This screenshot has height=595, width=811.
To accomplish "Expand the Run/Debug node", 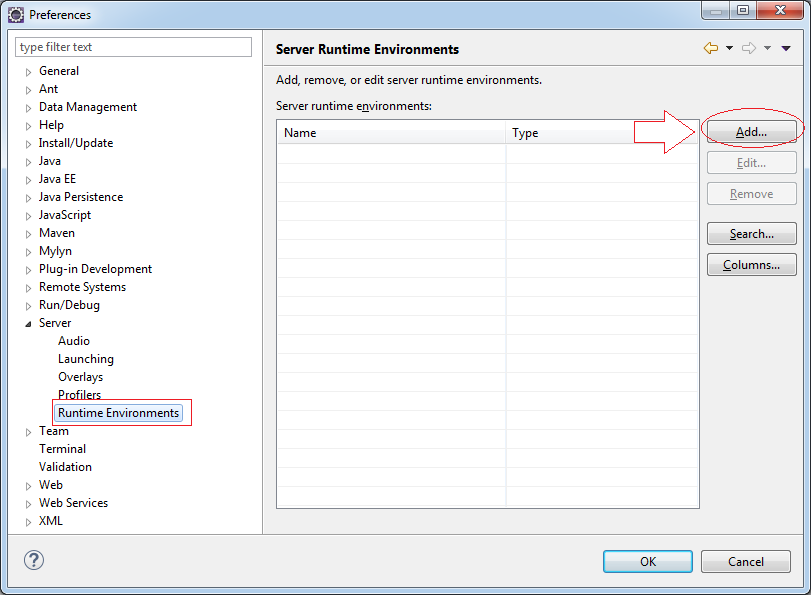I will click(x=28, y=306).
